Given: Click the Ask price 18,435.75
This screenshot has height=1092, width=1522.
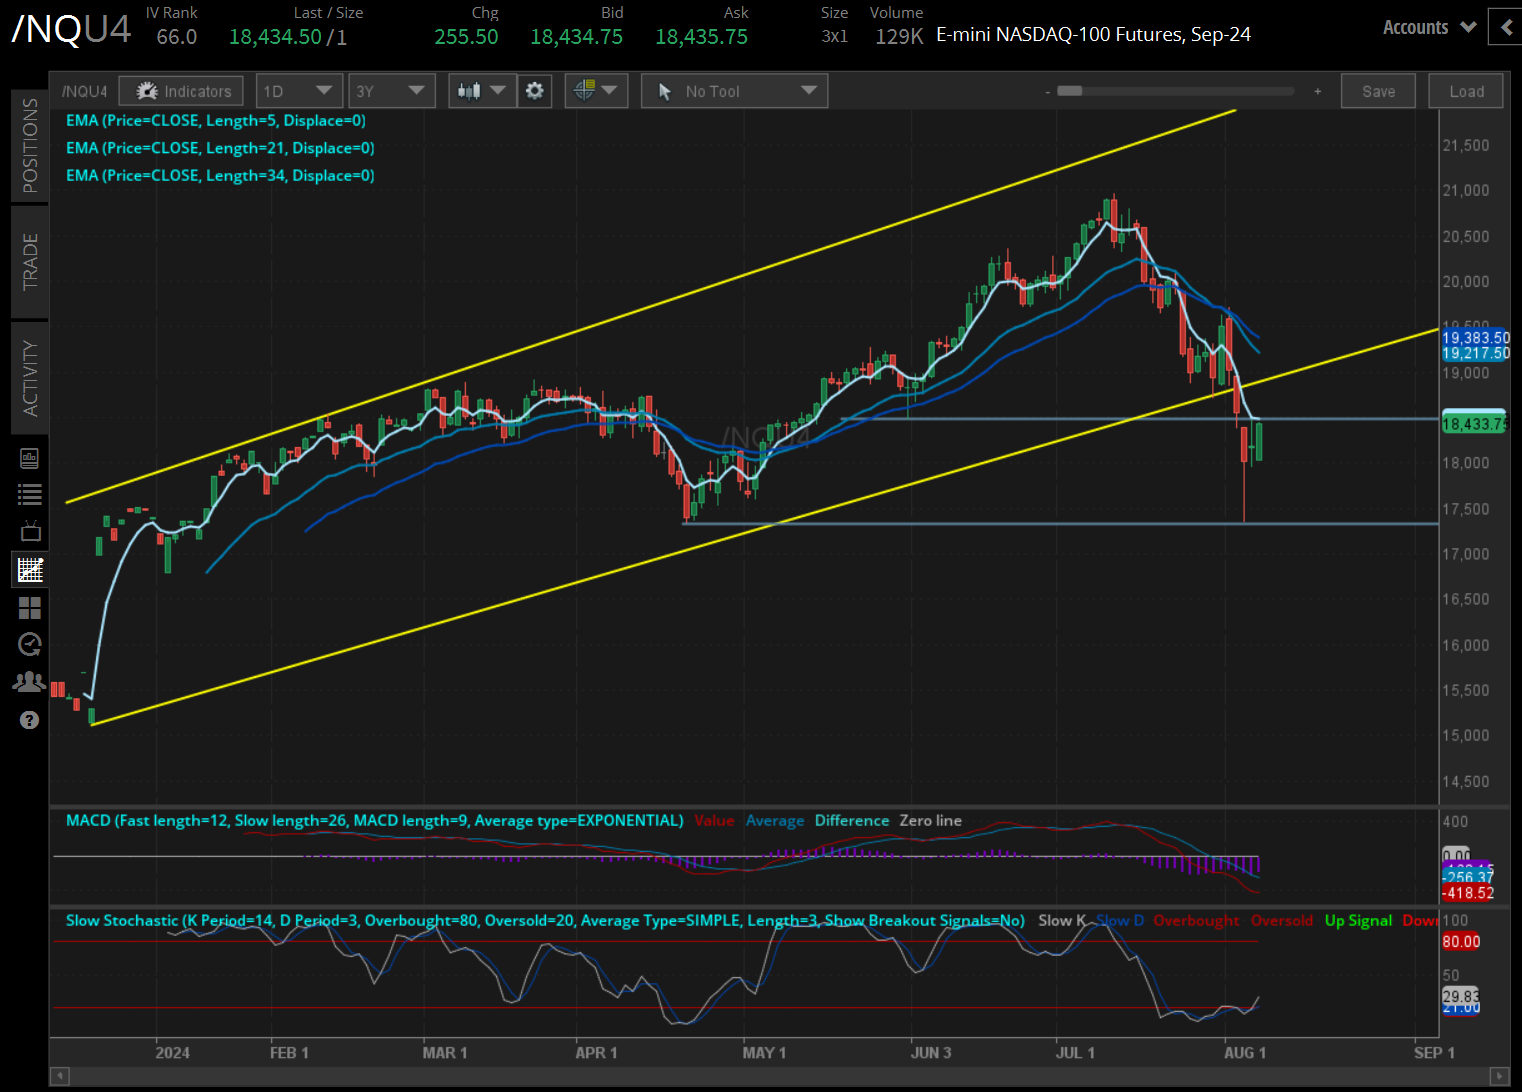Looking at the screenshot, I should coord(701,37).
